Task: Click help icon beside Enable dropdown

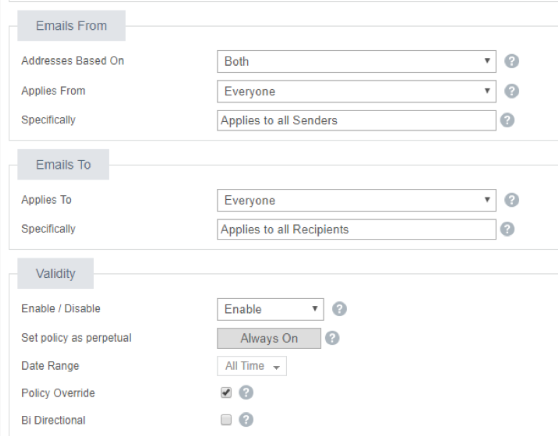Action: tap(339, 309)
